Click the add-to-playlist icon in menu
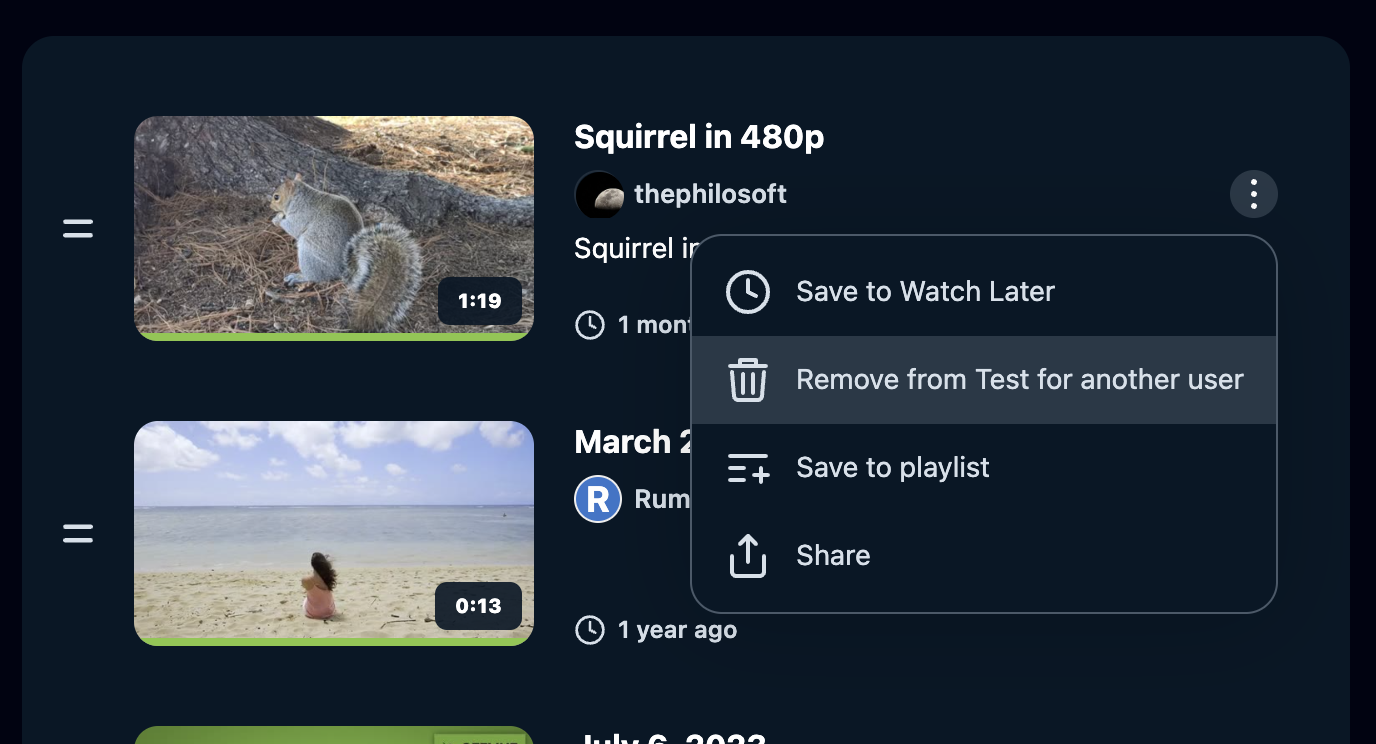The image size is (1376, 744). (747, 468)
